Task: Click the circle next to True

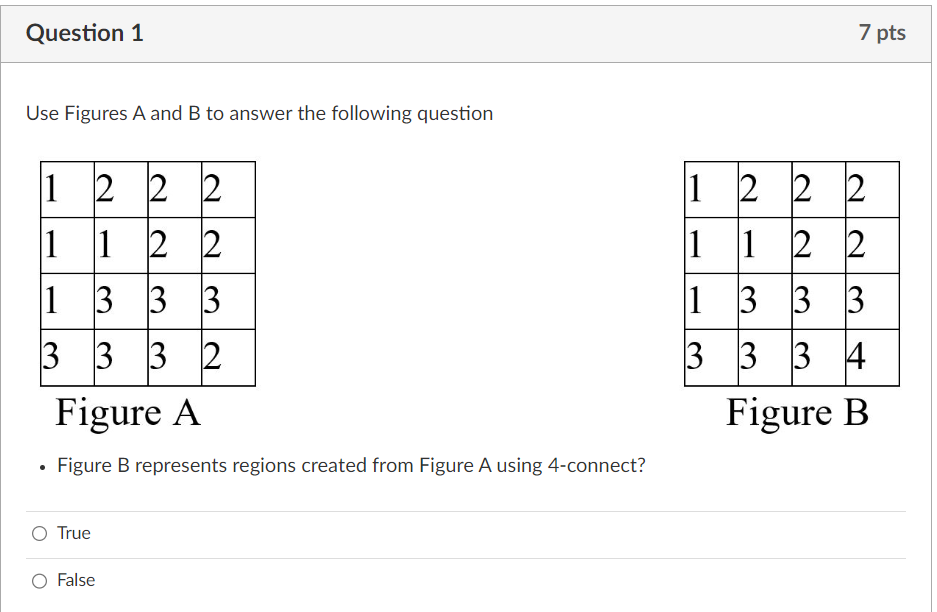Action: (39, 533)
